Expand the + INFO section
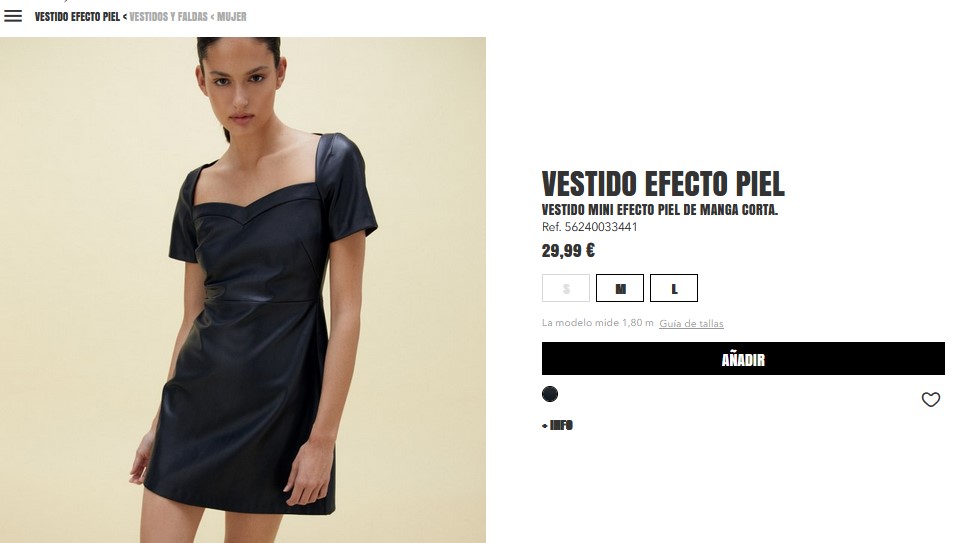Screen dimensions: 979x543 click(557, 426)
